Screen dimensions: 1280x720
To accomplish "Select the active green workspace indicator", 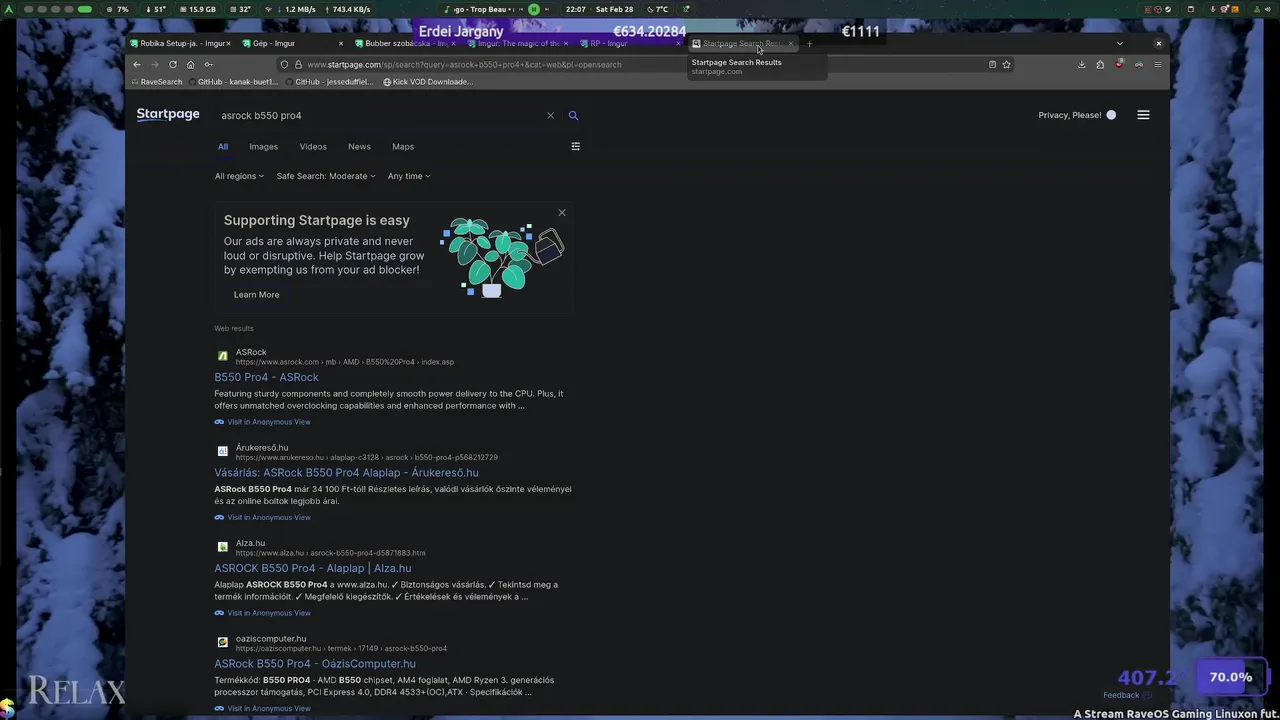I will pos(85,9).
